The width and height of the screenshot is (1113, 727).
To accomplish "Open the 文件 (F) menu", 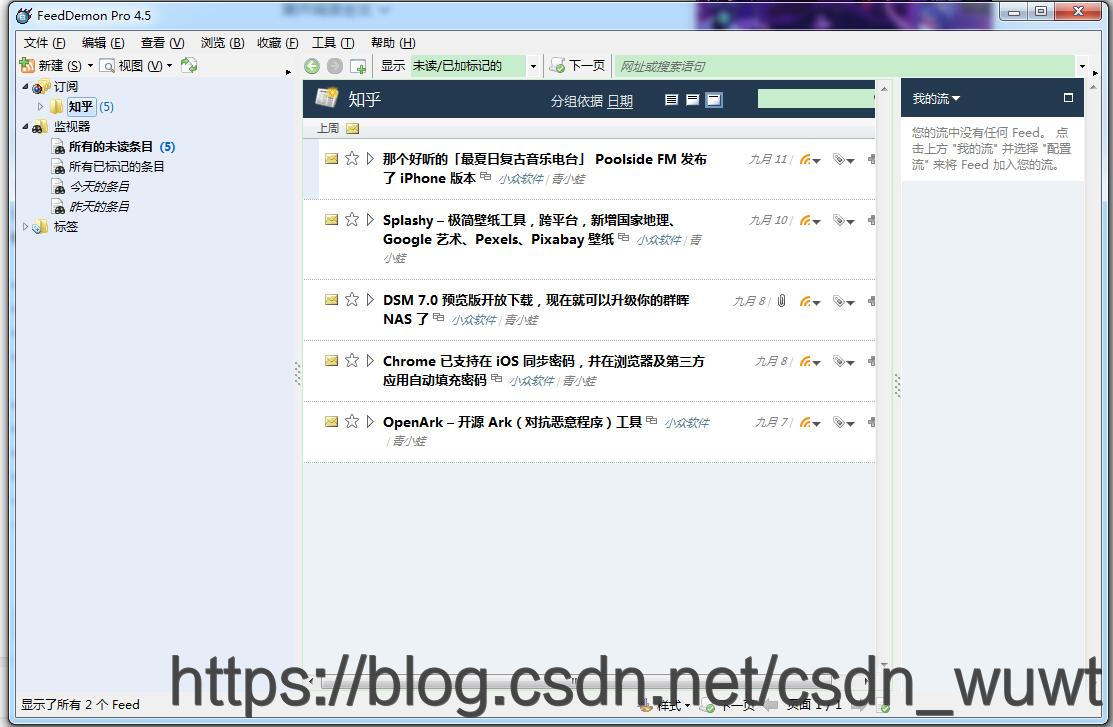I will click(x=44, y=43).
